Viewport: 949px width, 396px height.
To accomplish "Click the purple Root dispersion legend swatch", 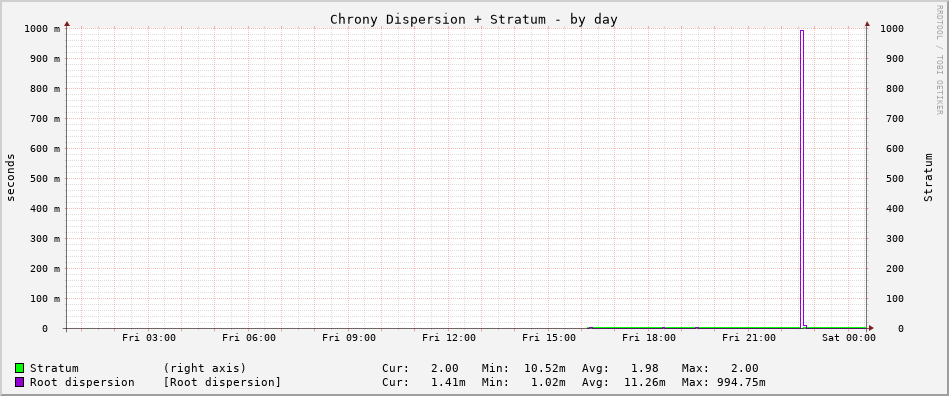I will click(x=20, y=382).
